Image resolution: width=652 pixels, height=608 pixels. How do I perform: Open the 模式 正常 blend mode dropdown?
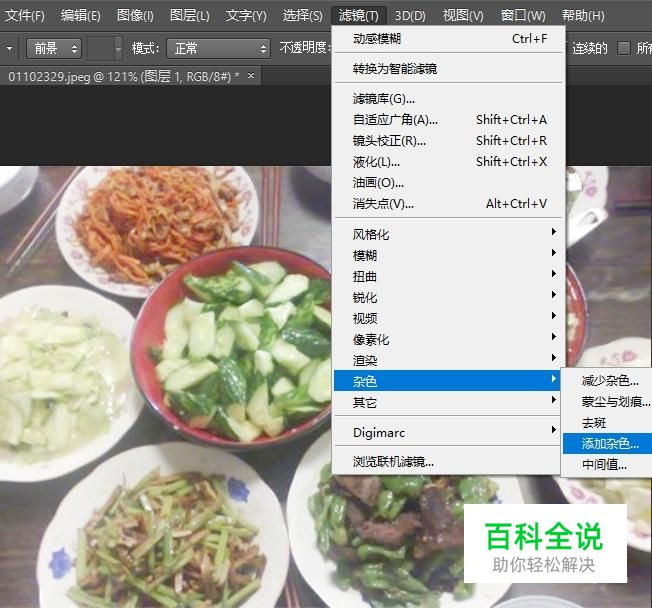coord(218,49)
